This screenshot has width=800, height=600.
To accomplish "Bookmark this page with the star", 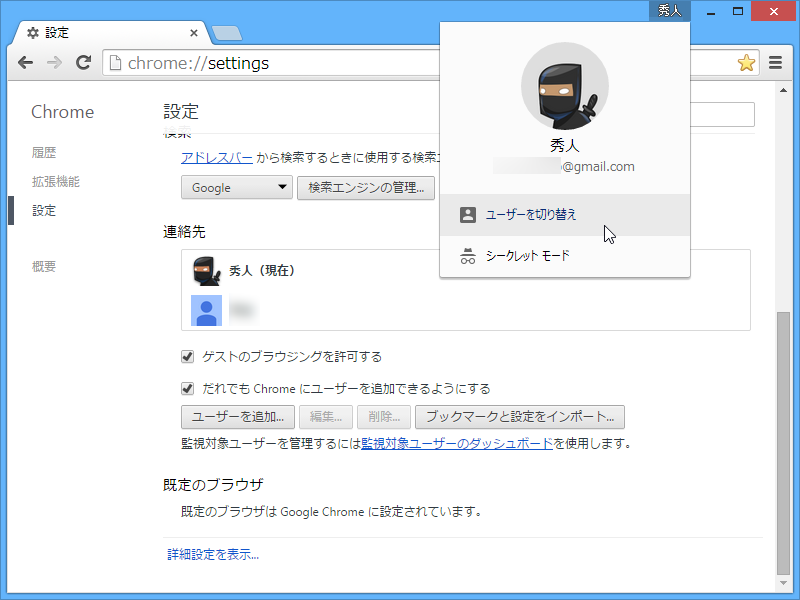I will (x=746, y=63).
